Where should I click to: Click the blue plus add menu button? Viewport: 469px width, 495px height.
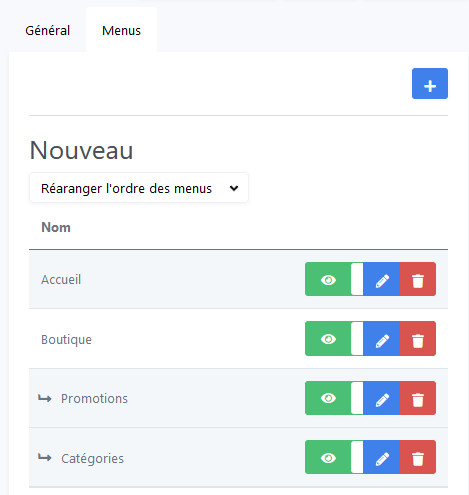tap(430, 84)
